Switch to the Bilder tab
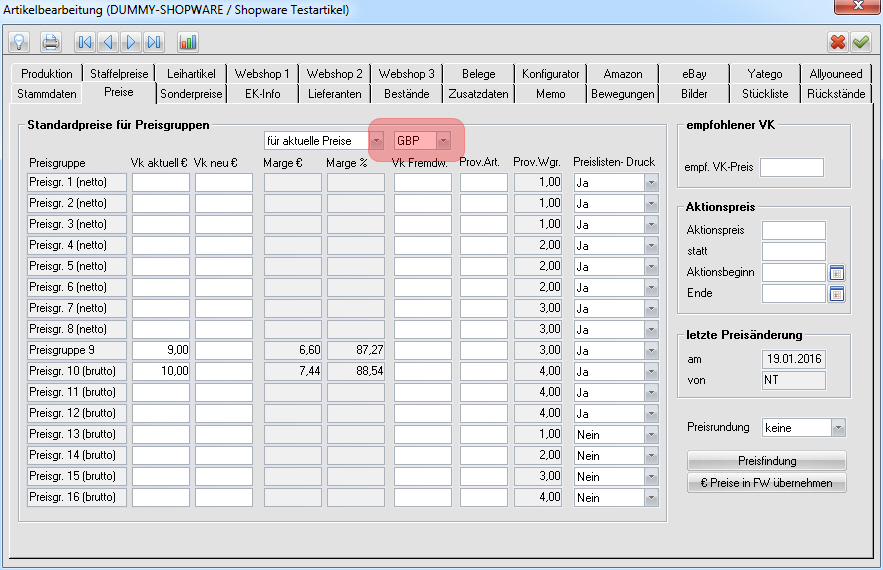Screen dimensions: 883x570 694,94
